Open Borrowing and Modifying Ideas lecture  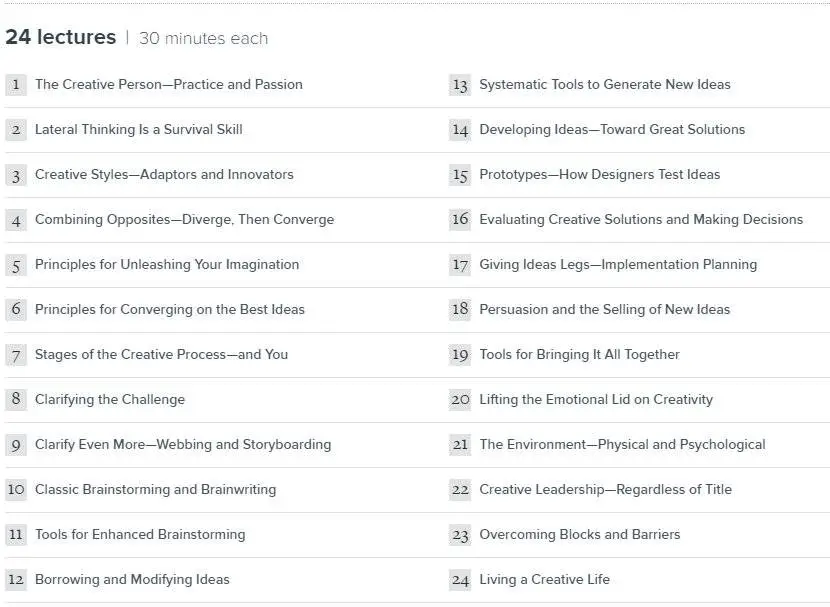pyautogui.click(x=132, y=579)
